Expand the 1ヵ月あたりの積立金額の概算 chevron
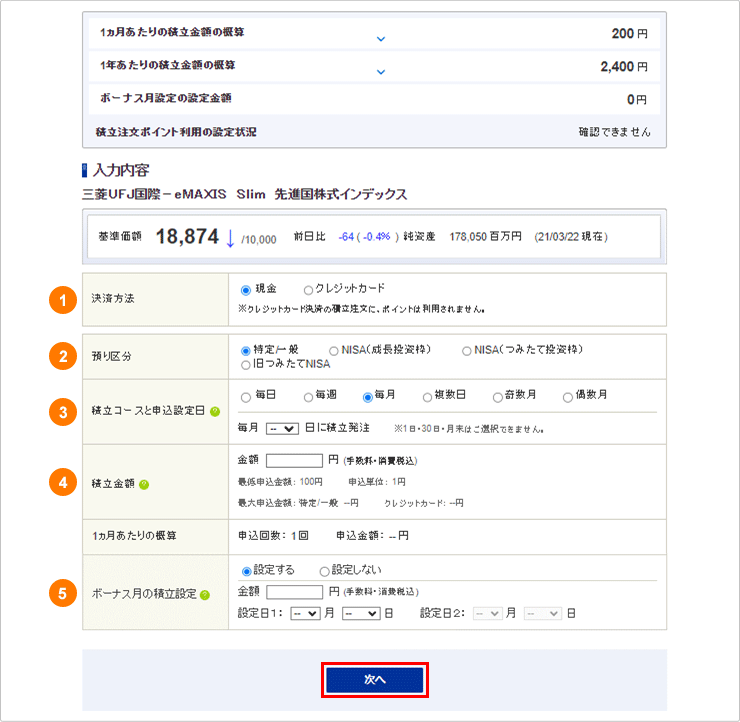The width and height of the screenshot is (740, 722). pos(381,39)
